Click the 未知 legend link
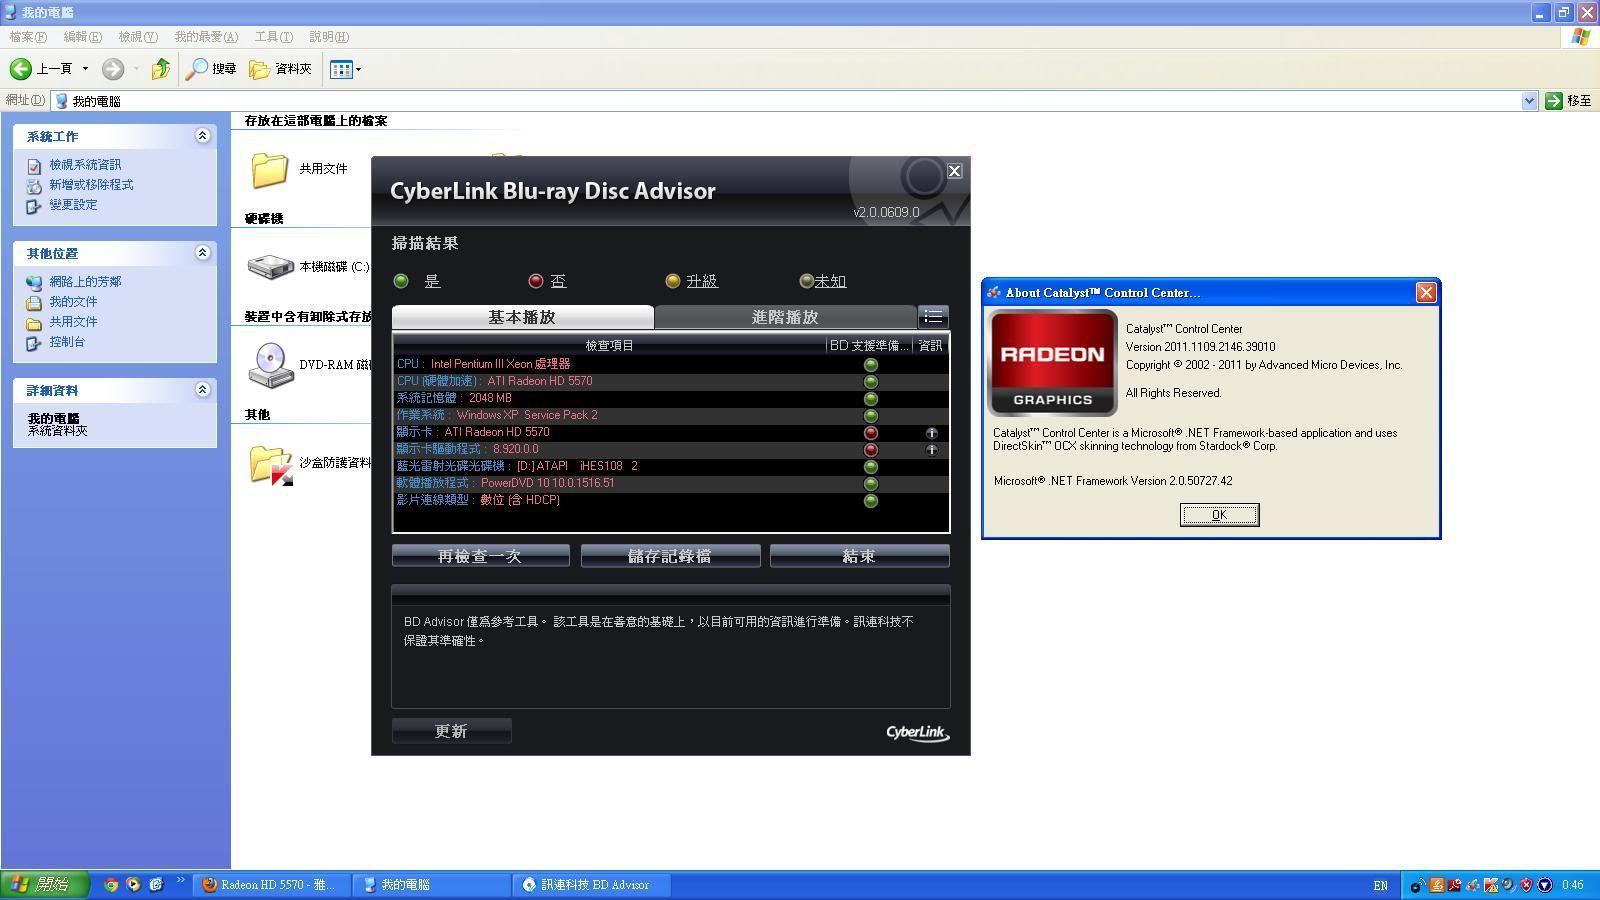1600x900 pixels. (830, 282)
